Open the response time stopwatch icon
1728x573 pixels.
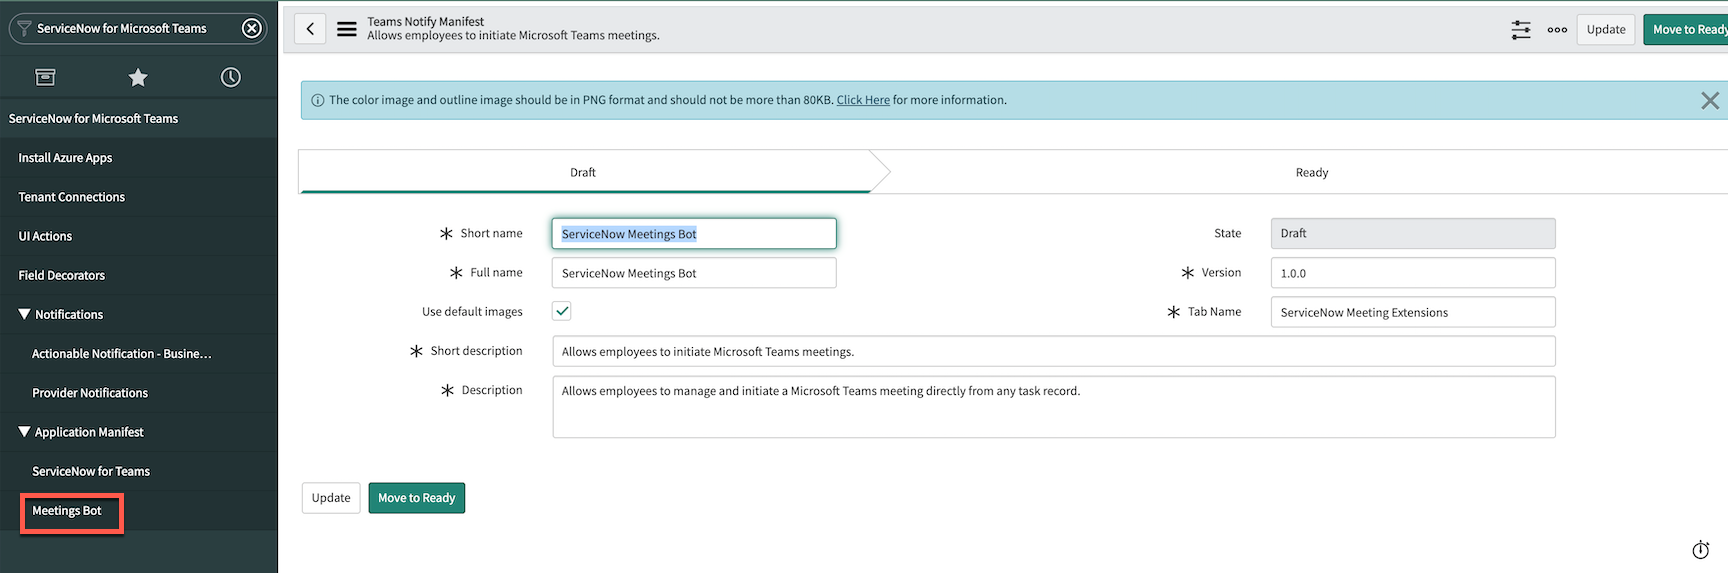(1700, 549)
